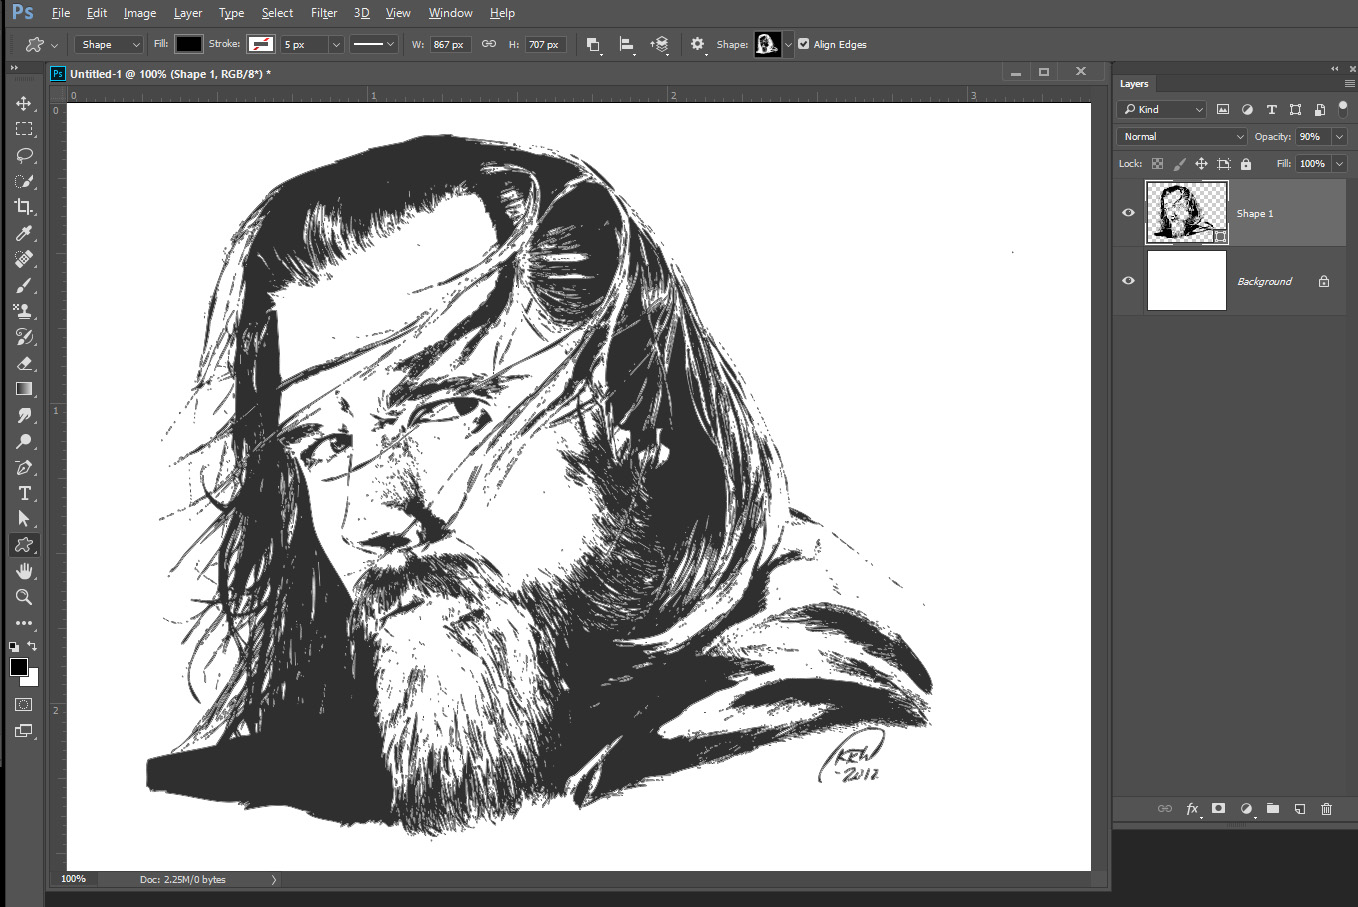The image size is (1358, 907).
Task: Select the Horizontal Type tool
Action: 24,493
